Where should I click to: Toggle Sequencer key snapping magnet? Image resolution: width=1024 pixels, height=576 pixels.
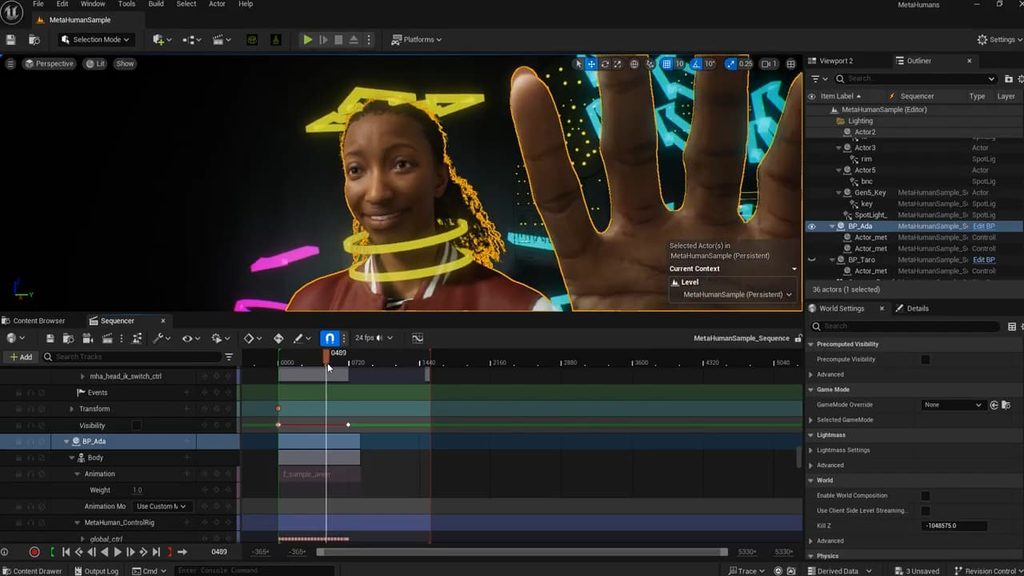coord(329,338)
